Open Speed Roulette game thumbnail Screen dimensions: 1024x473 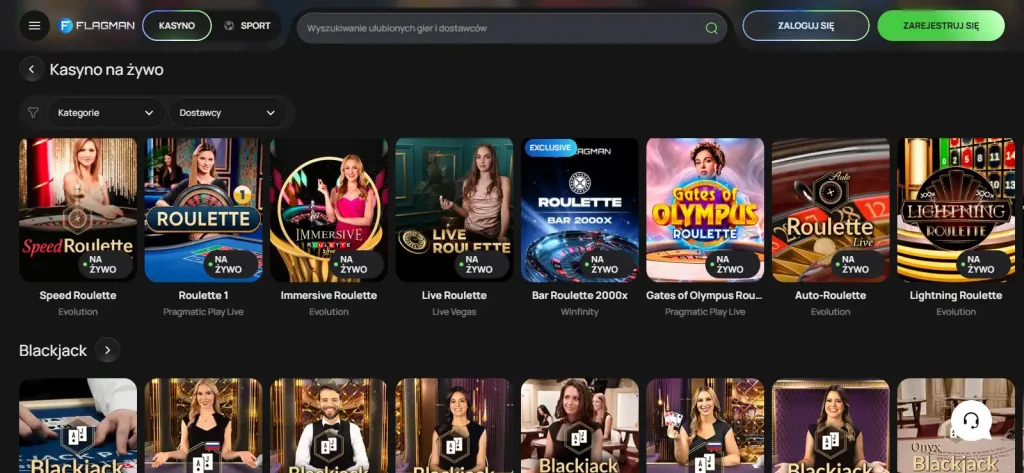coord(78,210)
